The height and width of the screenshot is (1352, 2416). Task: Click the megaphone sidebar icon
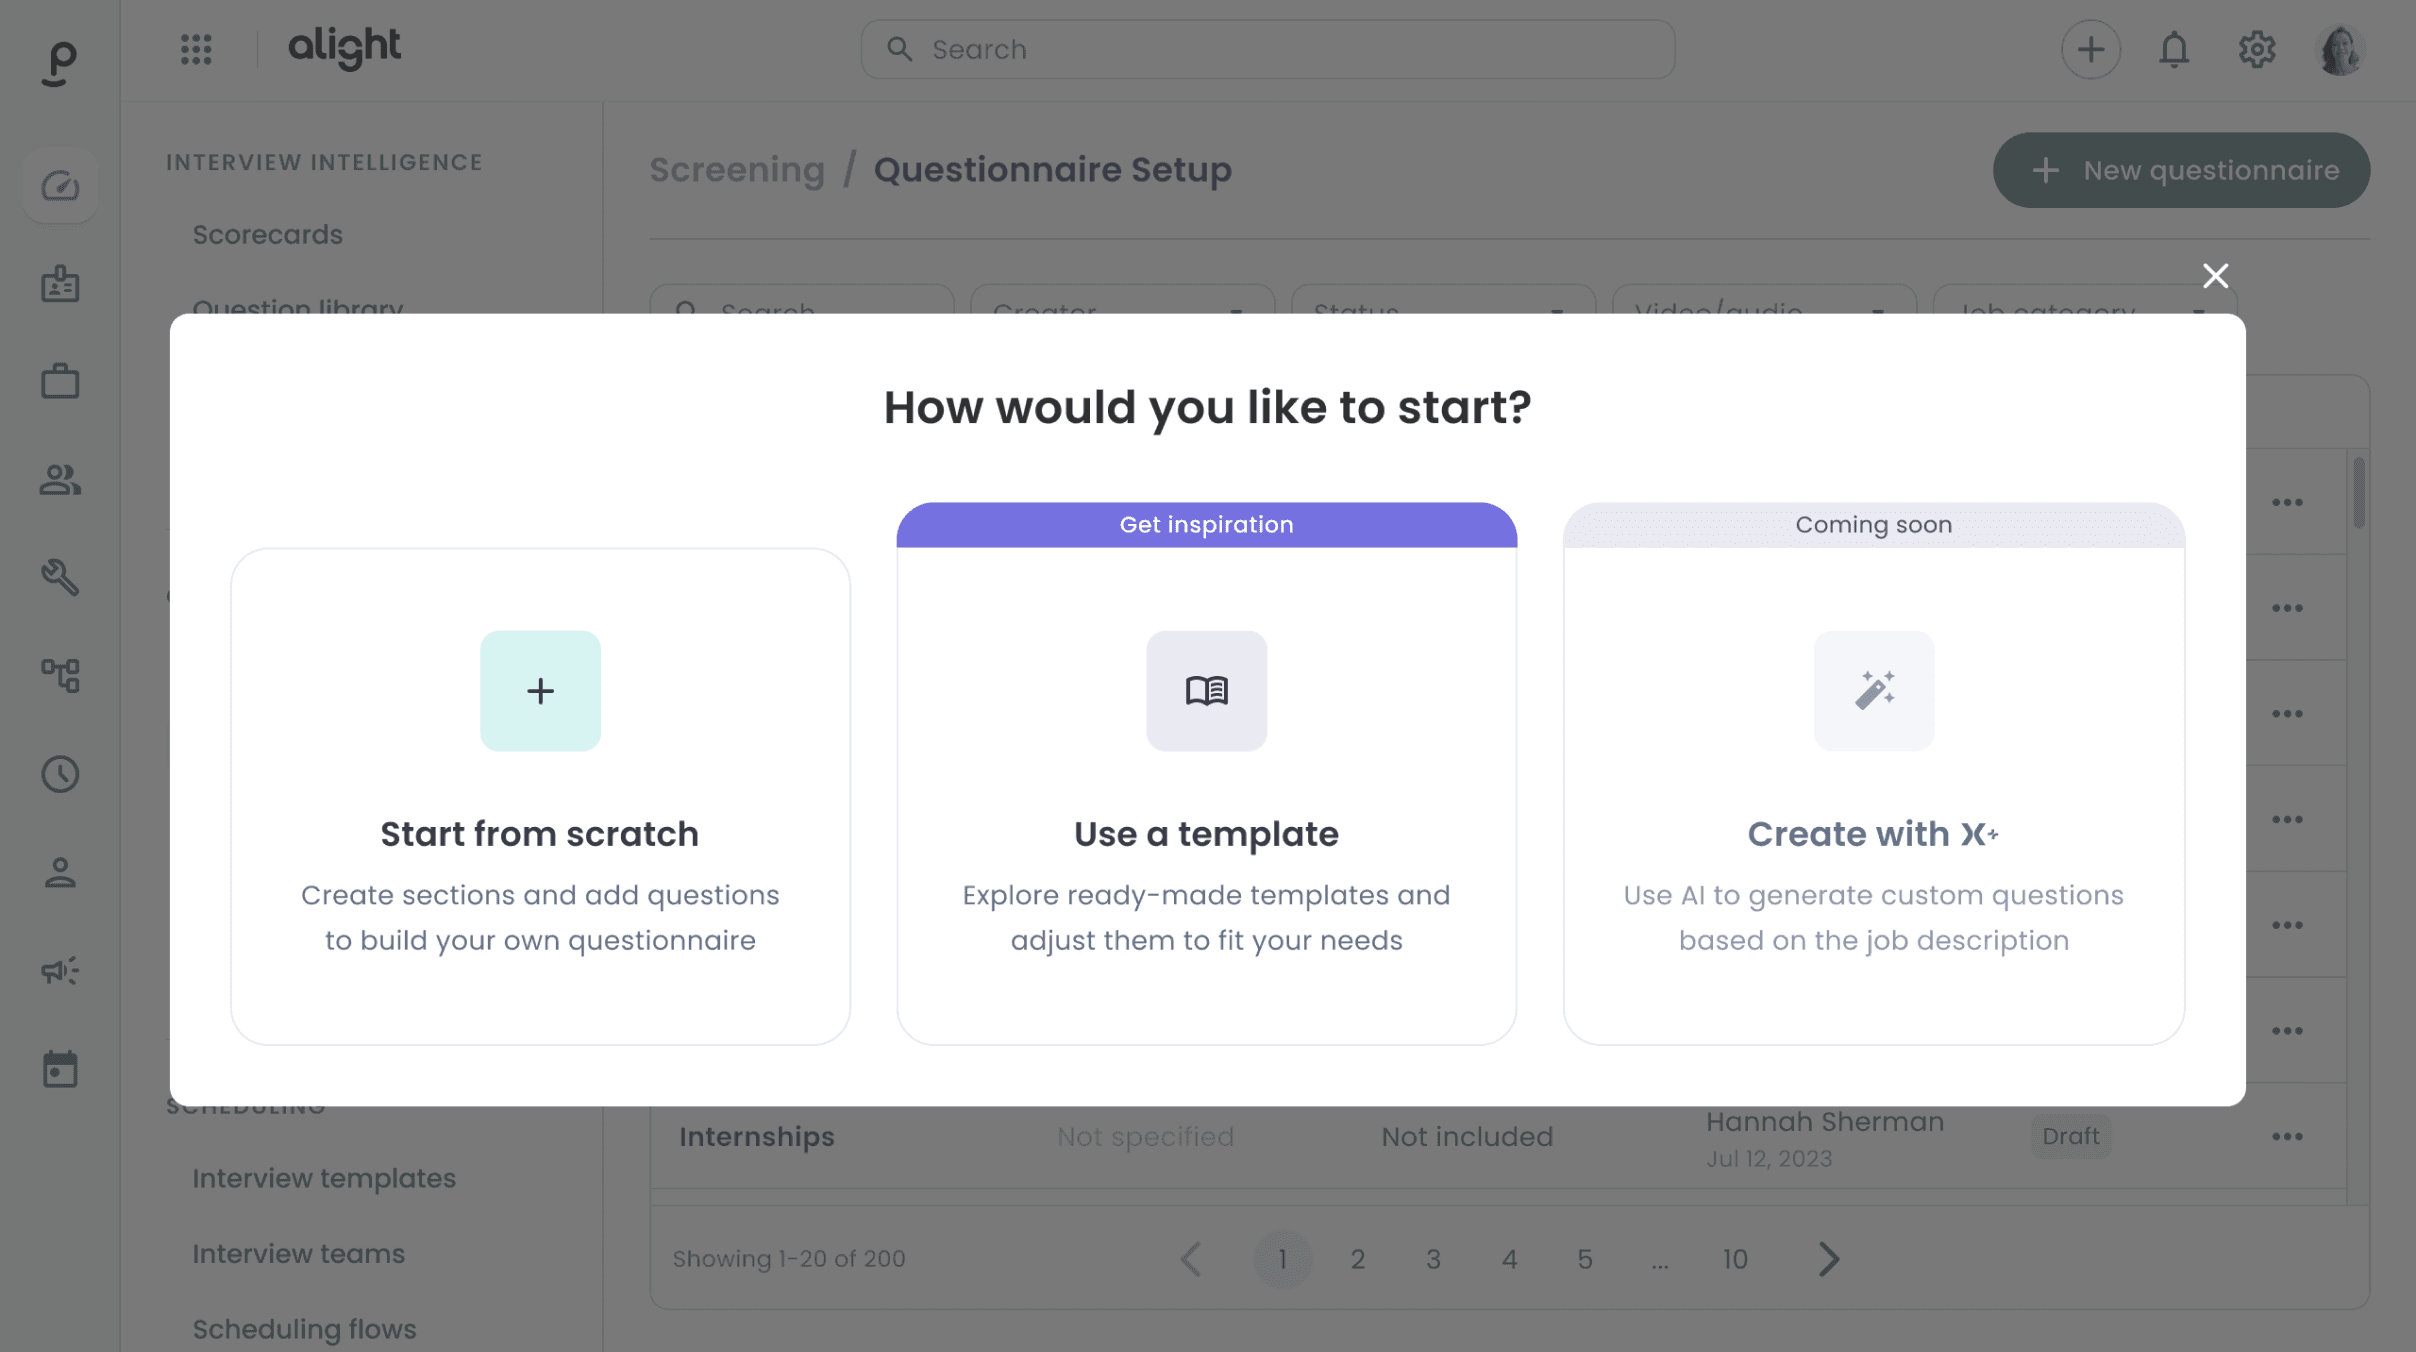point(60,970)
